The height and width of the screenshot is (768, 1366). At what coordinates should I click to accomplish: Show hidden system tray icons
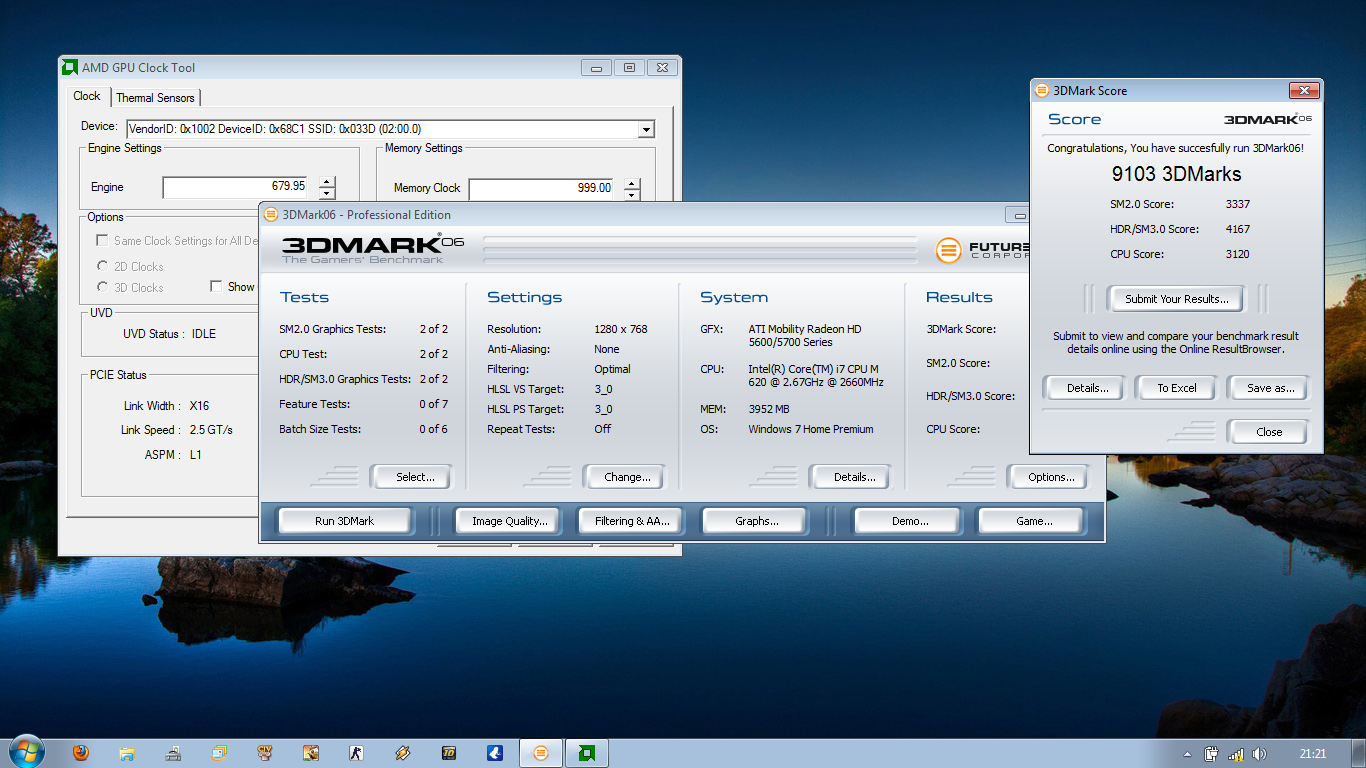click(1188, 754)
